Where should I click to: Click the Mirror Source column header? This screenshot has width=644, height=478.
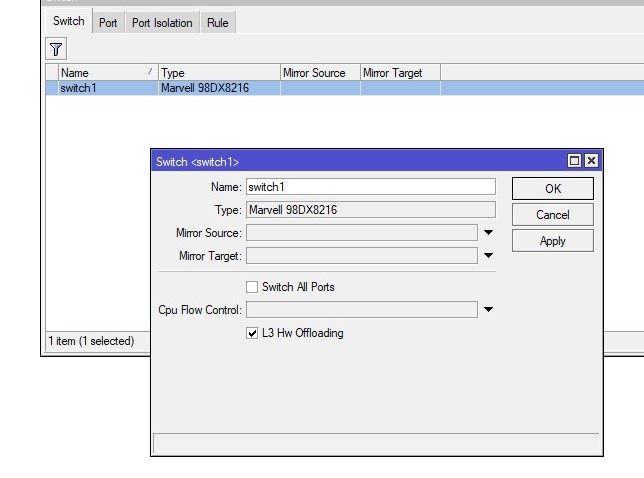pyautogui.click(x=320, y=73)
